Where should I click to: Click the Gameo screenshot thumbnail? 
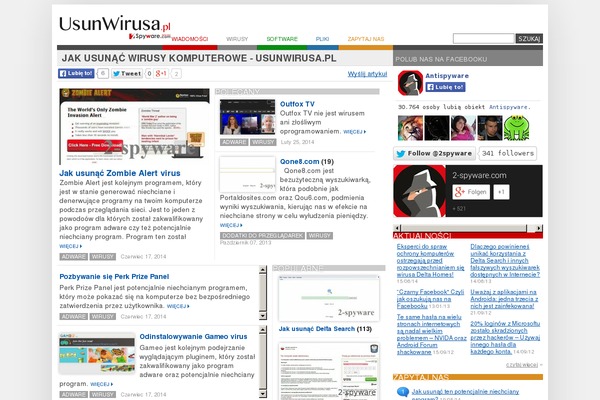pos(97,354)
